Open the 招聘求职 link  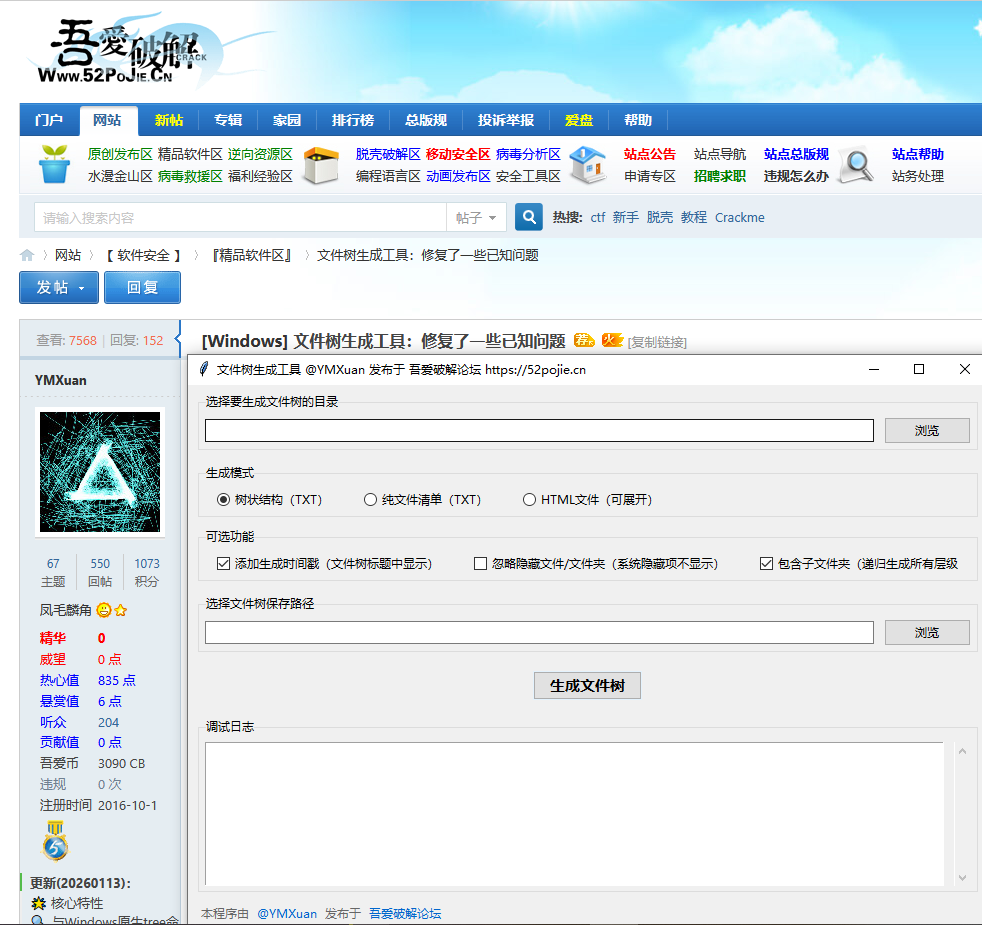coord(720,176)
